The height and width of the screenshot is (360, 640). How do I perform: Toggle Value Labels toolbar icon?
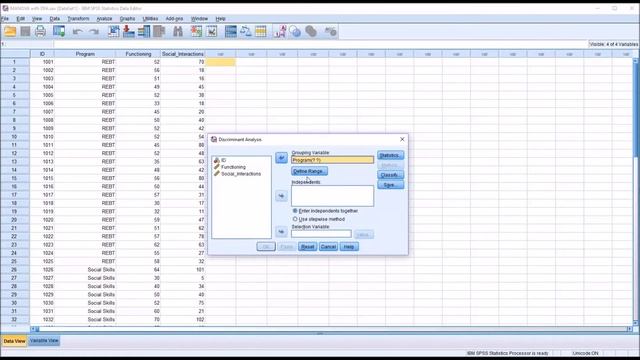280,31
